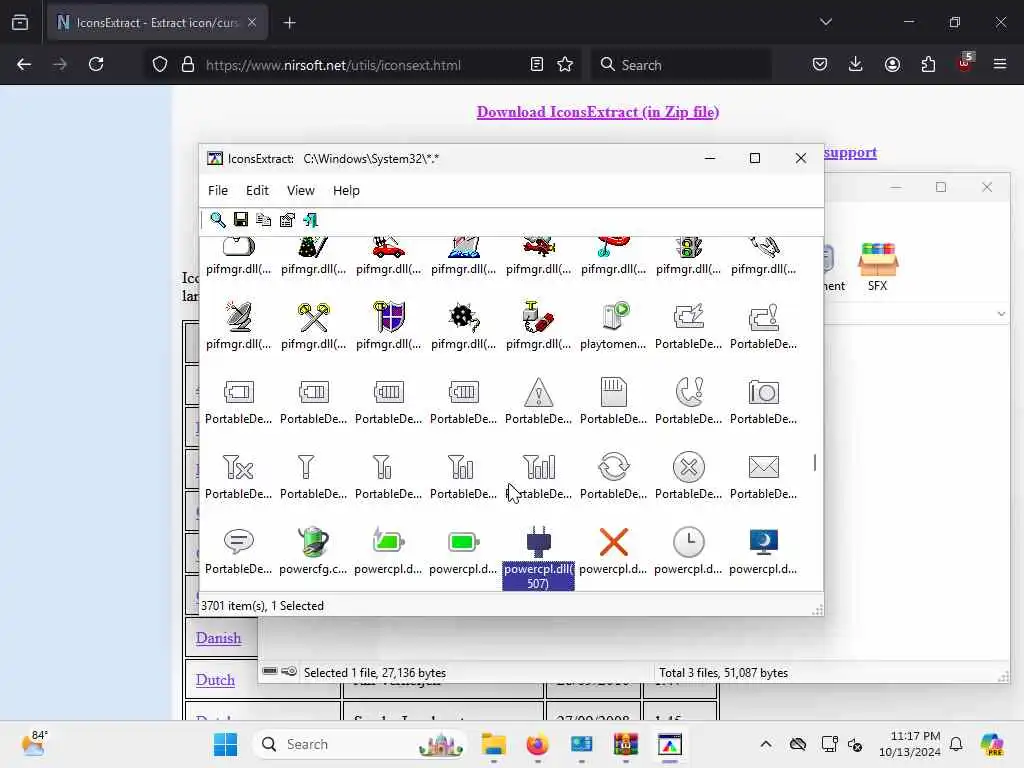Open the Edit menu in IconsExtract

pyautogui.click(x=257, y=191)
